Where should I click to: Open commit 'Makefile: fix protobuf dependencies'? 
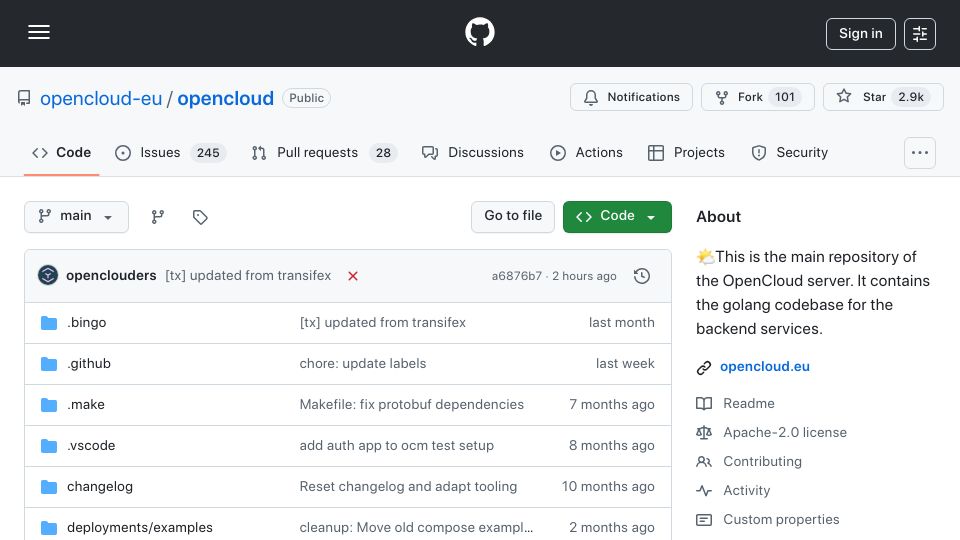pyautogui.click(x=411, y=405)
